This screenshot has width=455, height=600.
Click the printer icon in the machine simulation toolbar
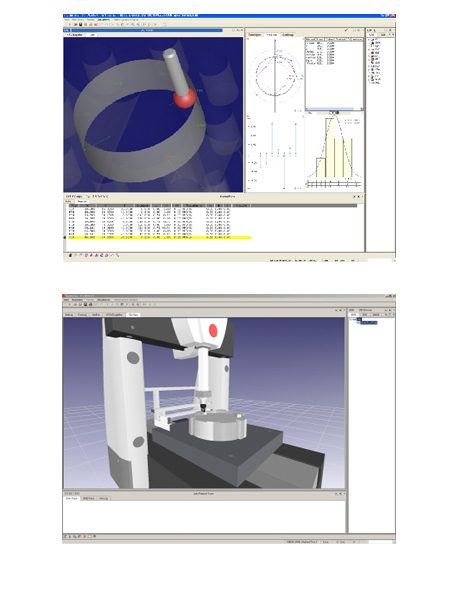90,305
